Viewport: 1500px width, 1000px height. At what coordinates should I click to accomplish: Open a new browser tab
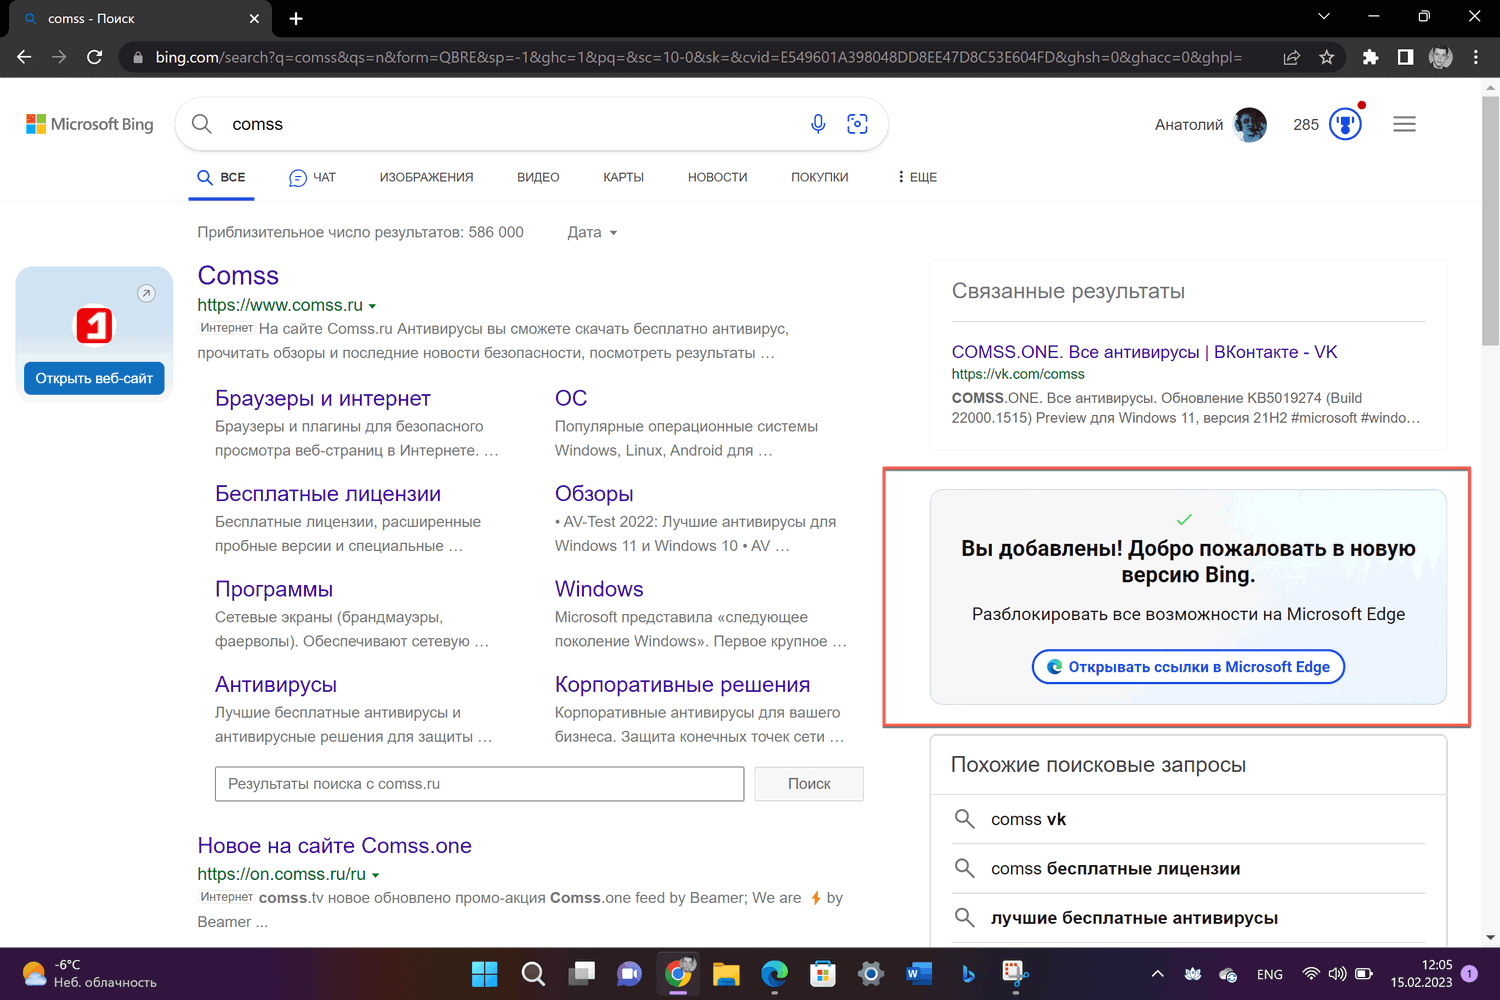click(x=296, y=18)
